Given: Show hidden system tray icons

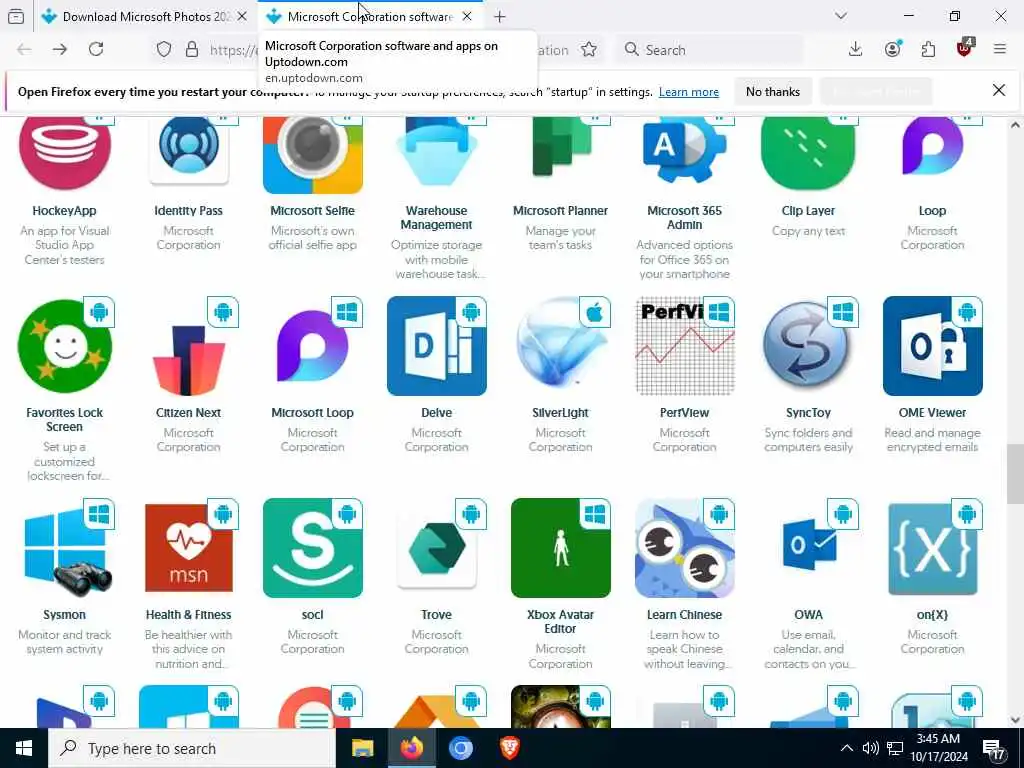Looking at the screenshot, I should [846, 748].
